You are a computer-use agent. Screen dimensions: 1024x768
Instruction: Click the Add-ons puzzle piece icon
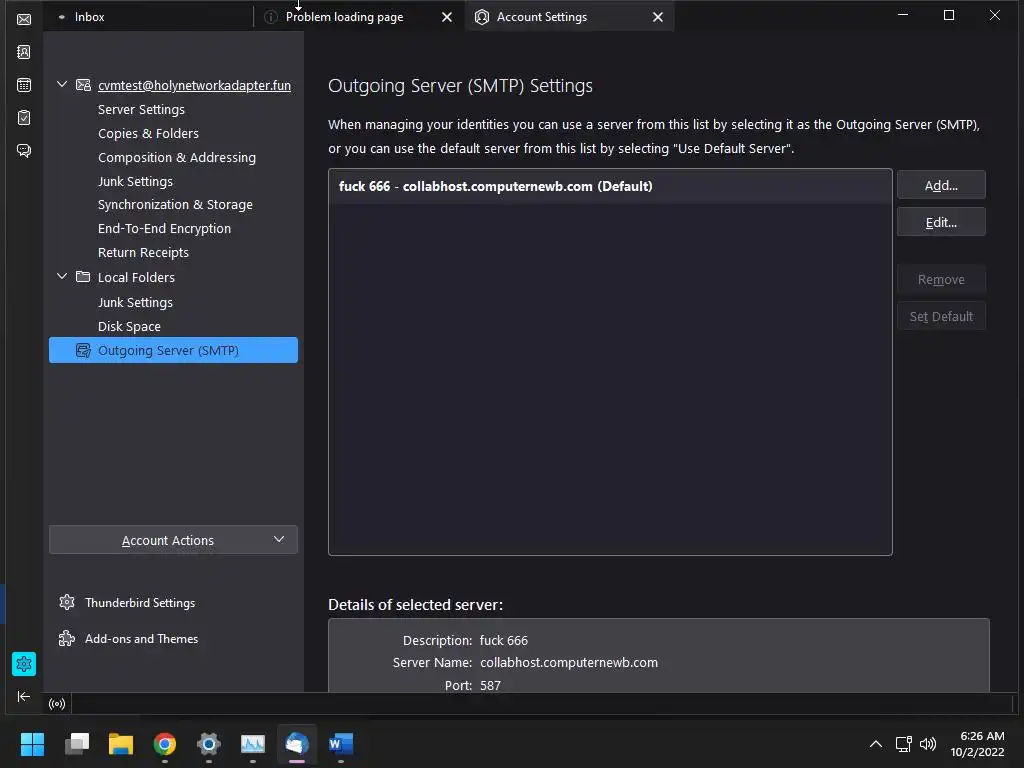67,638
